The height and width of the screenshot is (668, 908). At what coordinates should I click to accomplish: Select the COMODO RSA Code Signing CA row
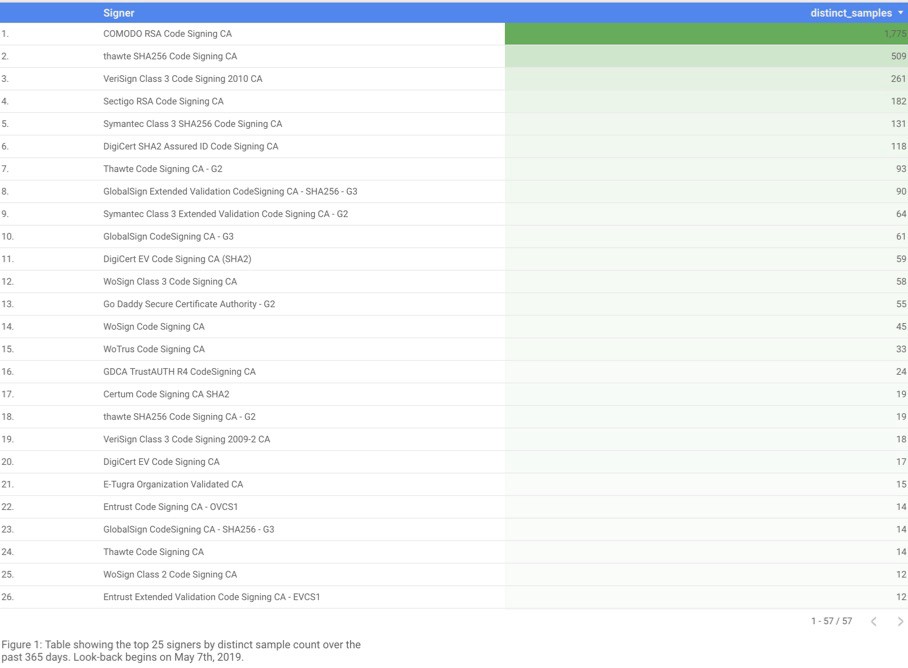click(167, 34)
